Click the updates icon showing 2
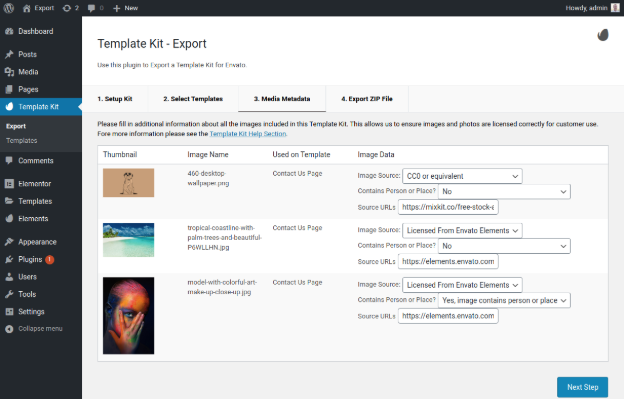This screenshot has height=399, width=624. pos(70,8)
